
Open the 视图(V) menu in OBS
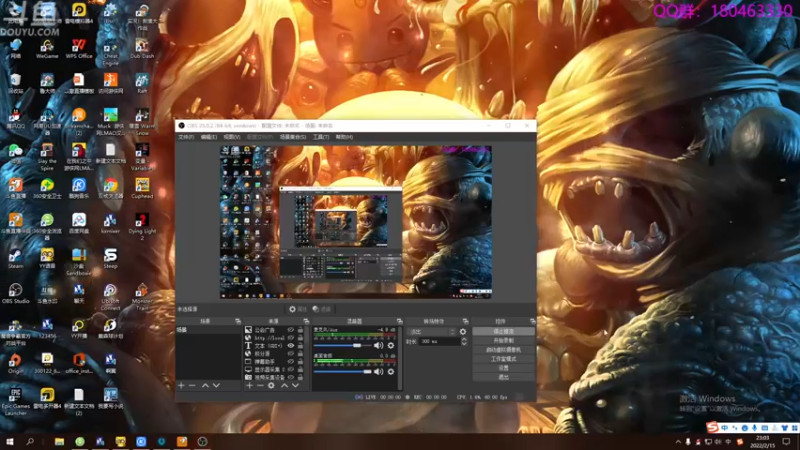click(x=232, y=137)
